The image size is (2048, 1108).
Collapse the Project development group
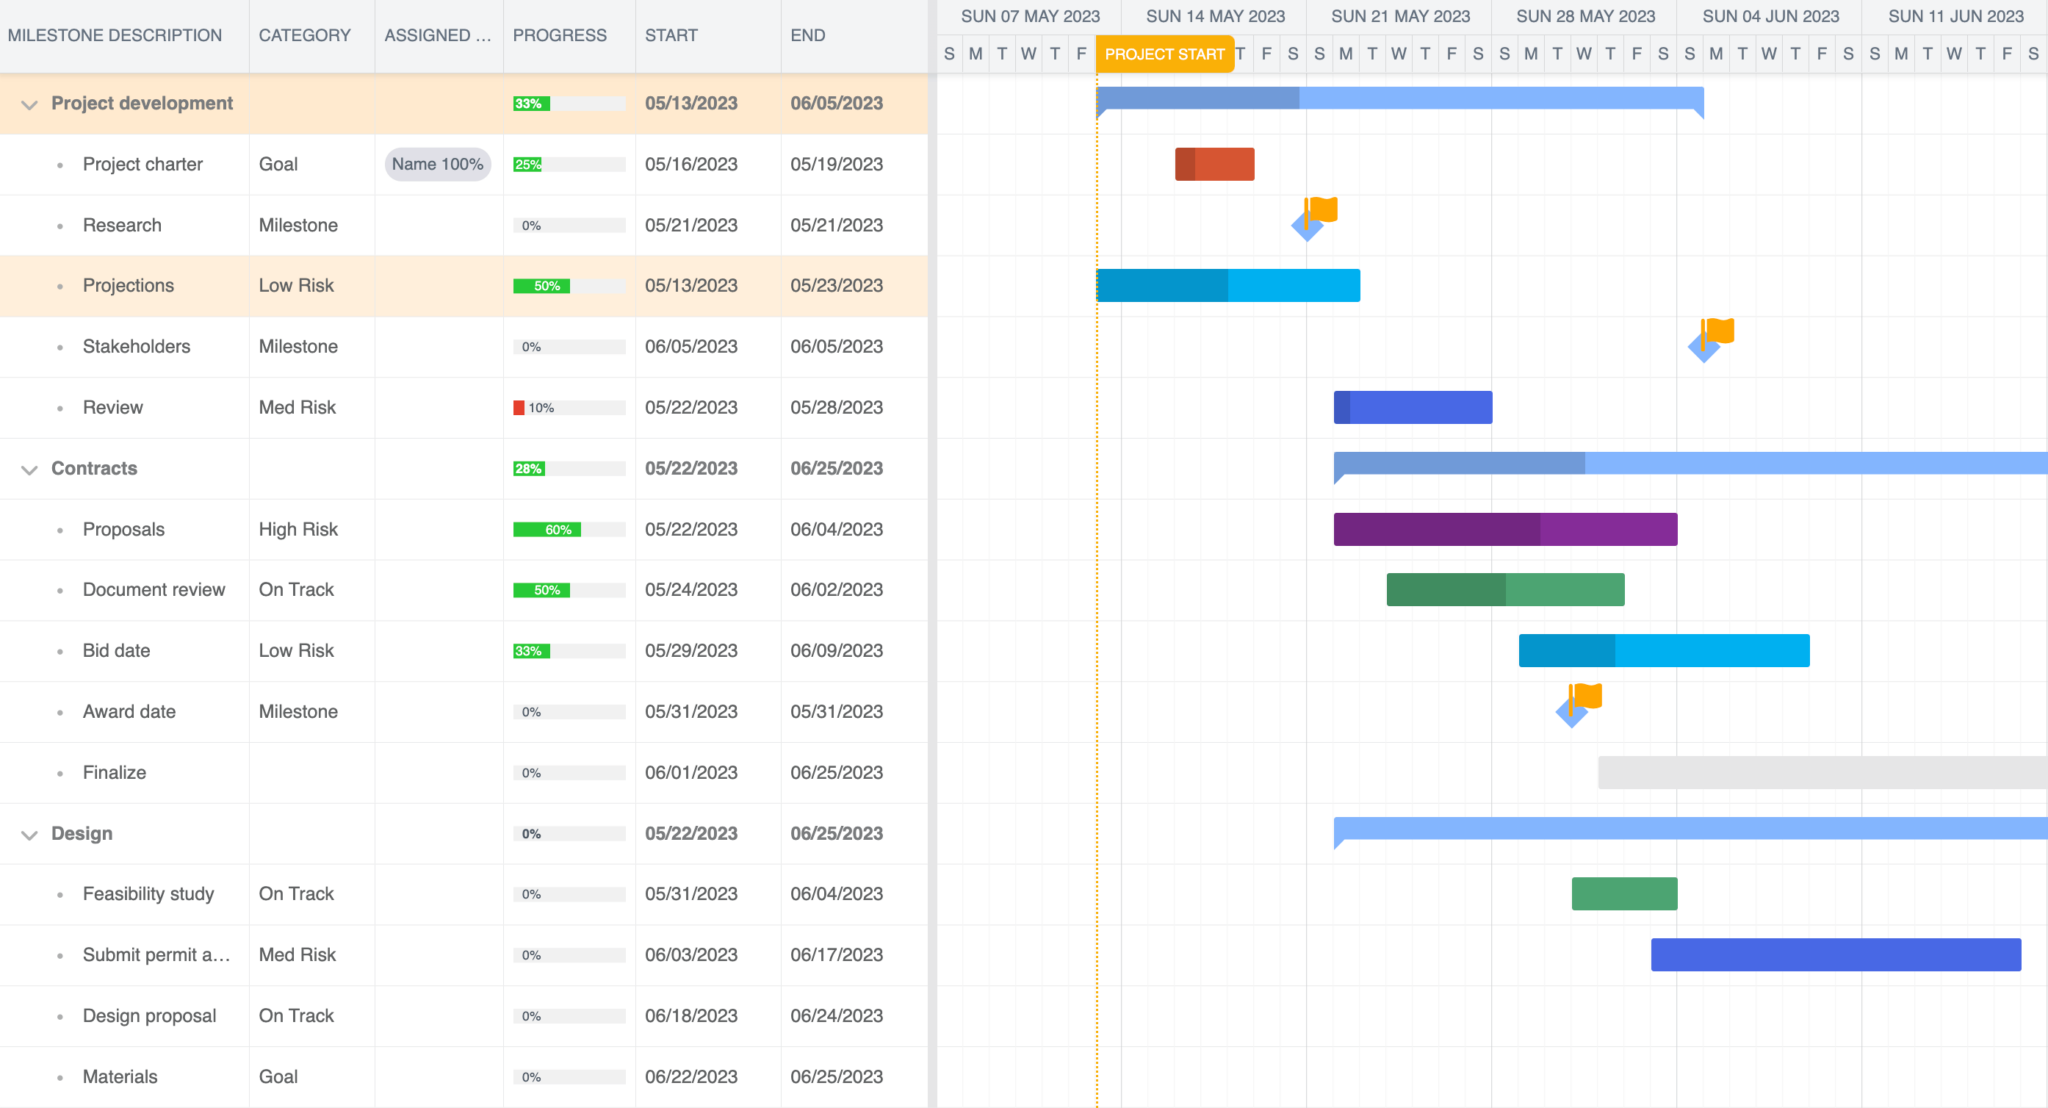29,104
